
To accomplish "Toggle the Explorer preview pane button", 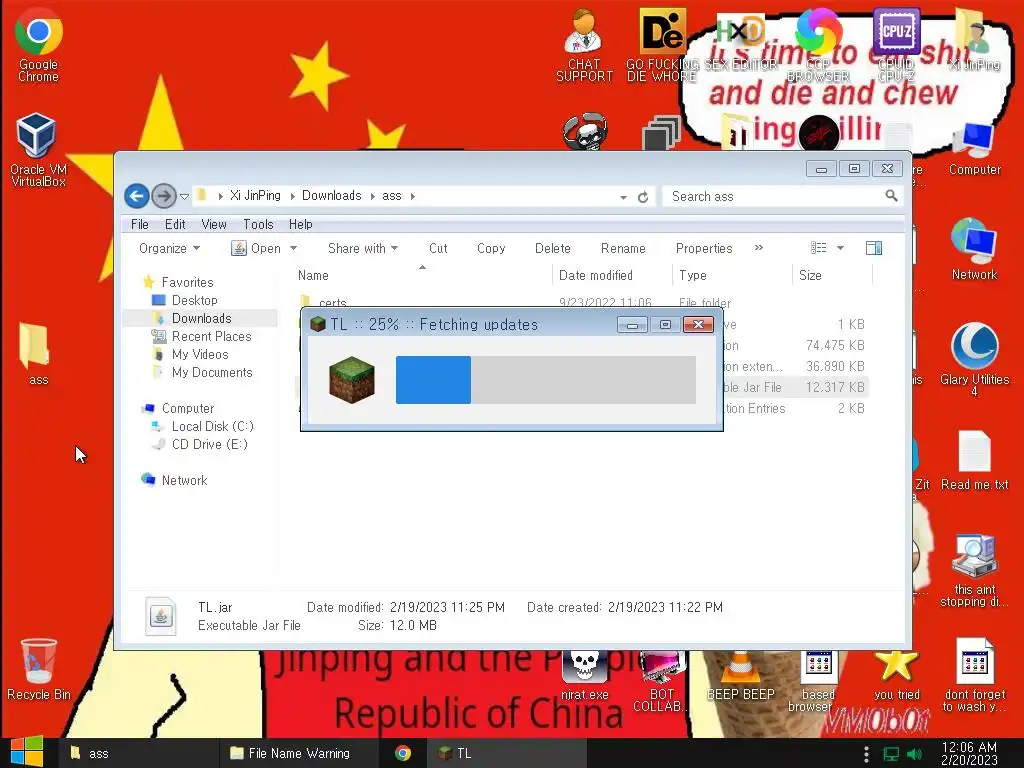I will click(873, 248).
